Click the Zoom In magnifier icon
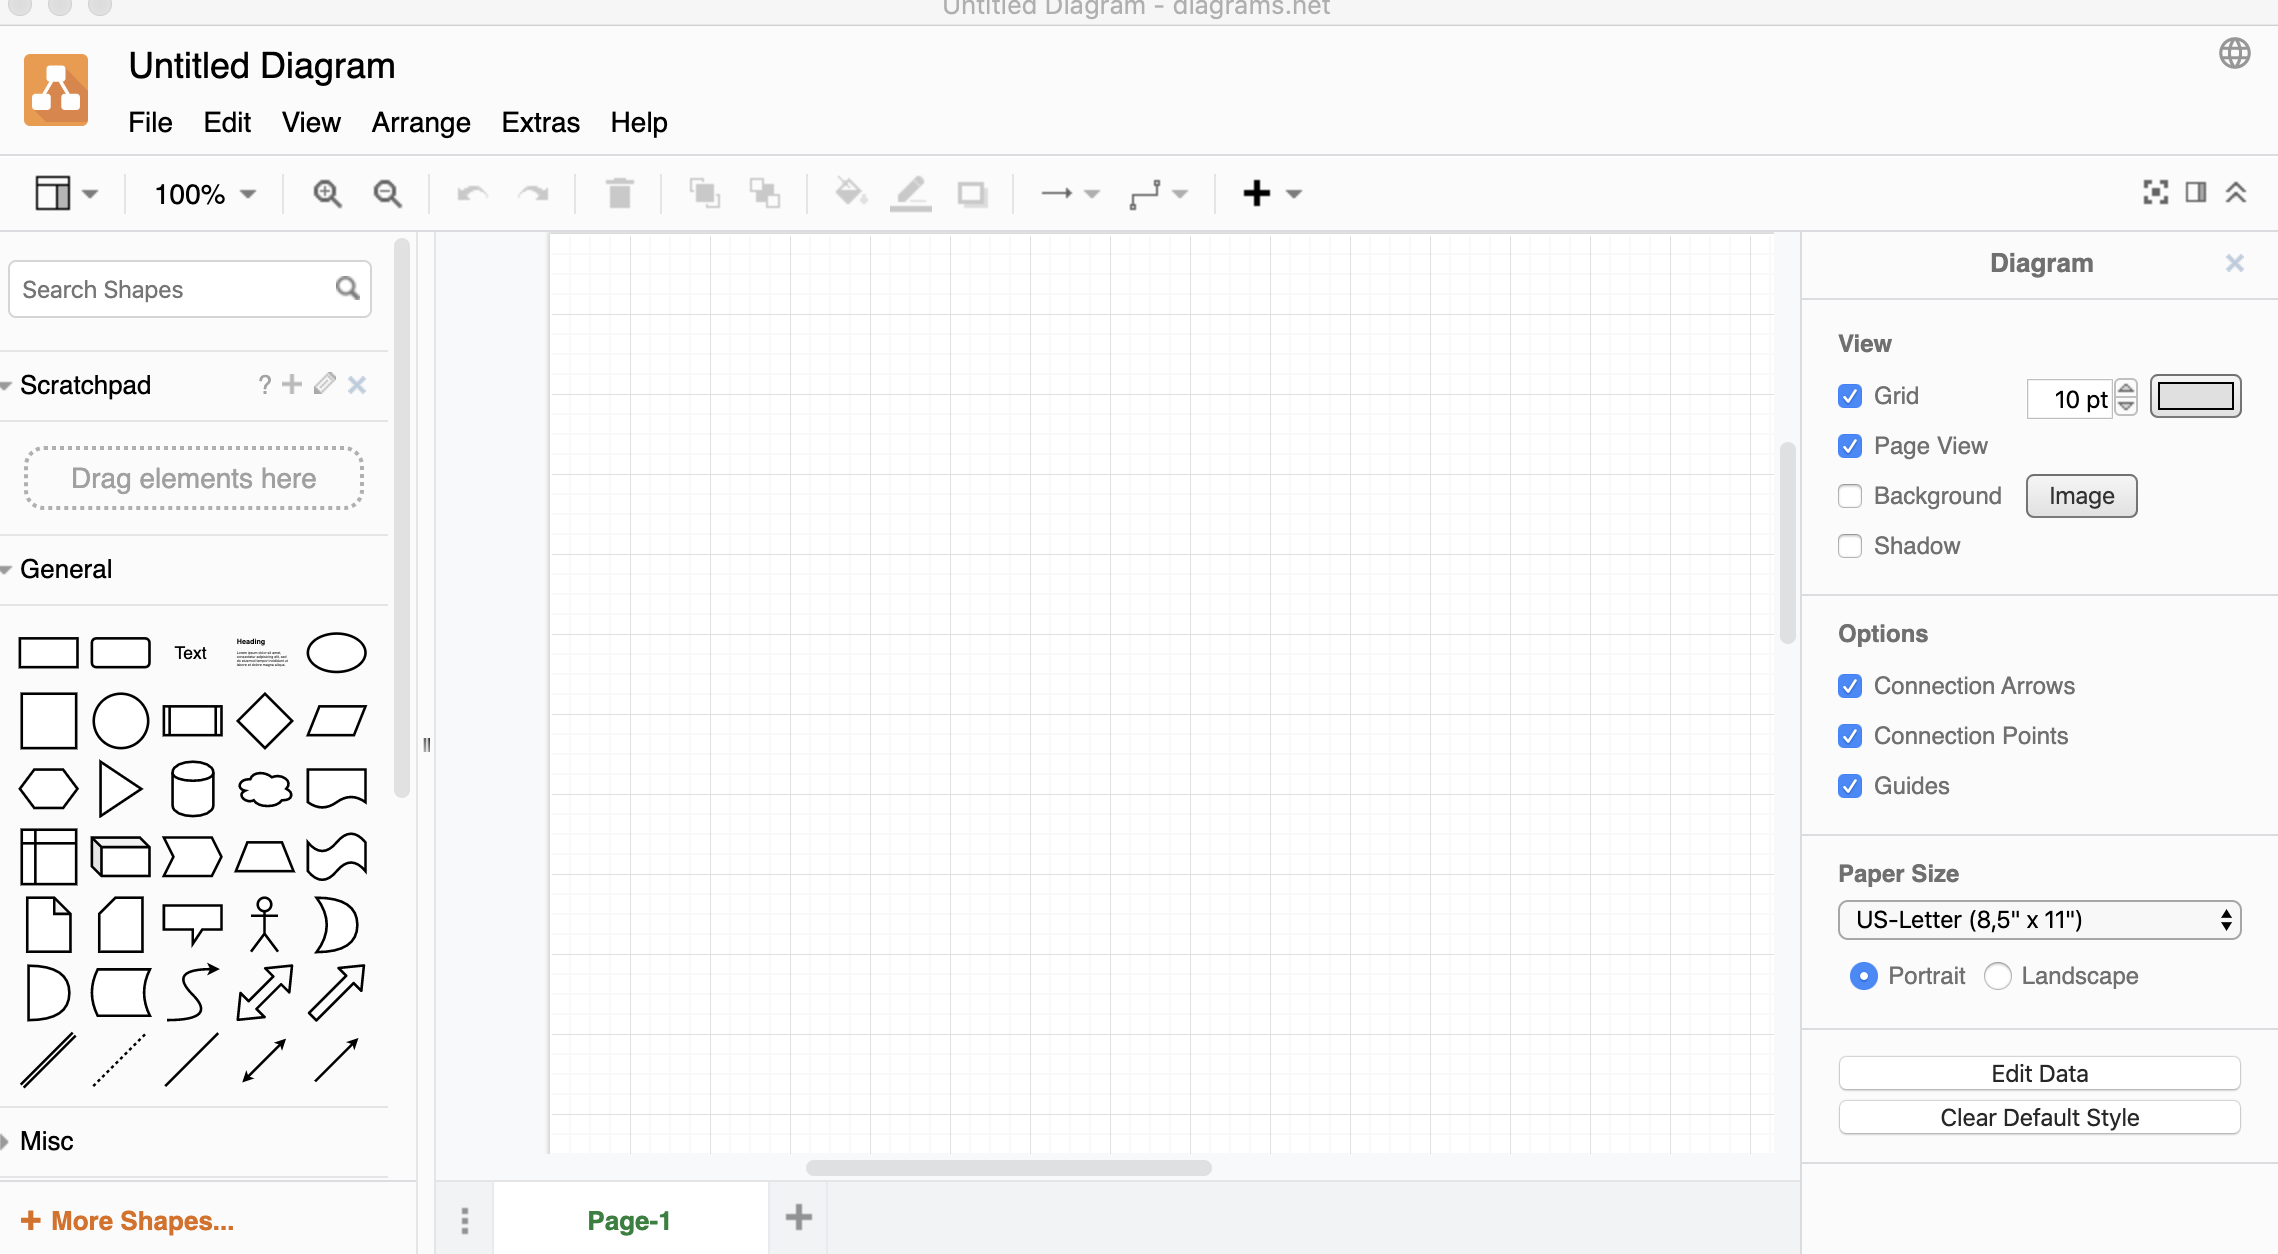 [x=327, y=193]
